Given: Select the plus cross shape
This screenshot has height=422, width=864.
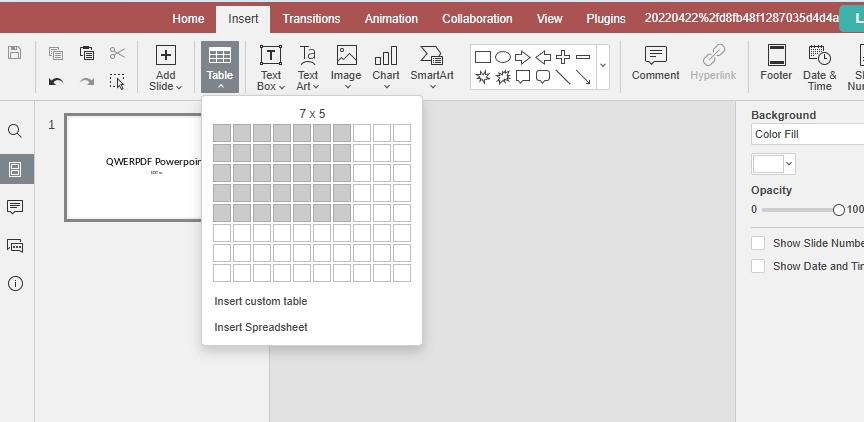Looking at the screenshot, I should point(563,57).
